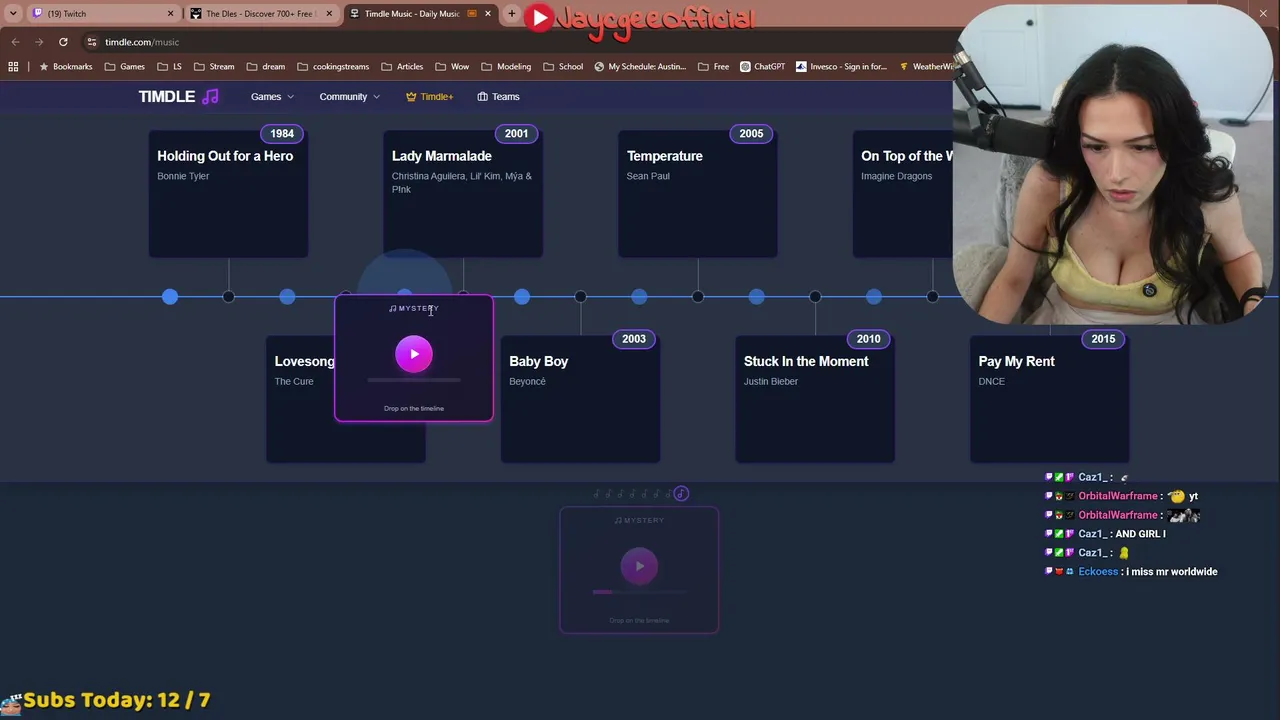This screenshot has height=720, width=1280.
Task: Expand the Games dropdown menu
Action: pos(272,96)
